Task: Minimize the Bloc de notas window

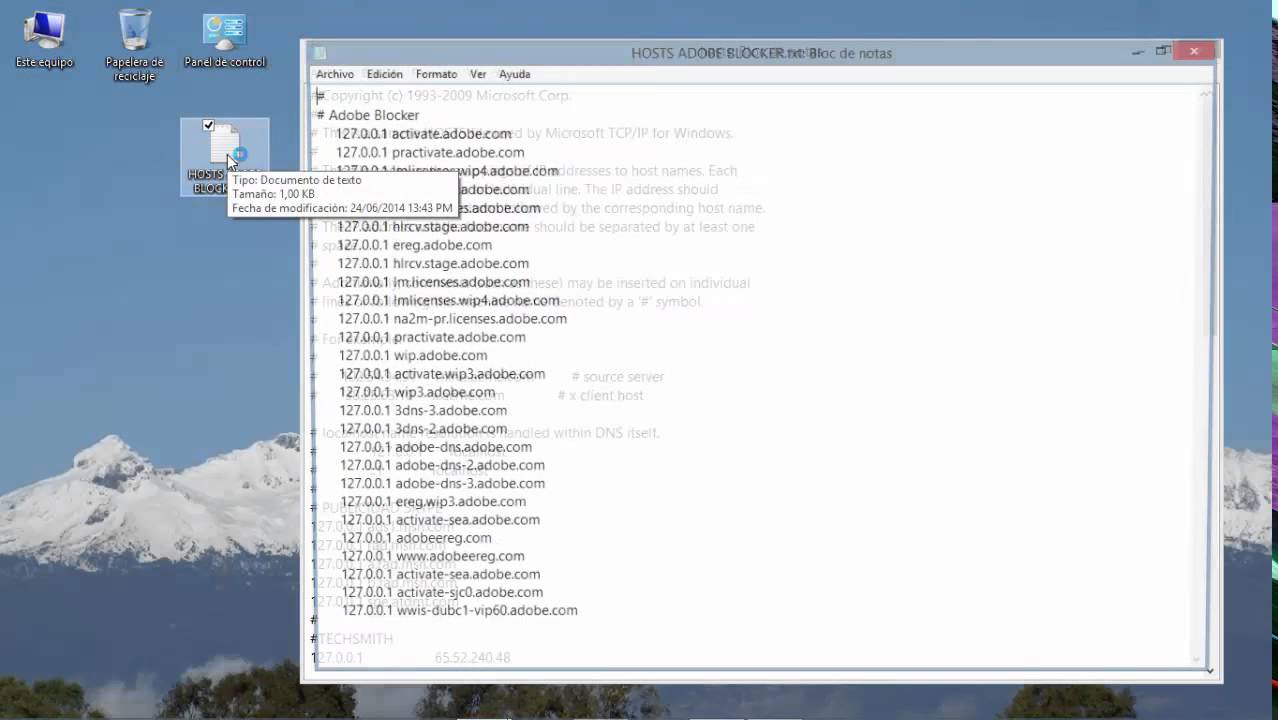Action: 1138,51
